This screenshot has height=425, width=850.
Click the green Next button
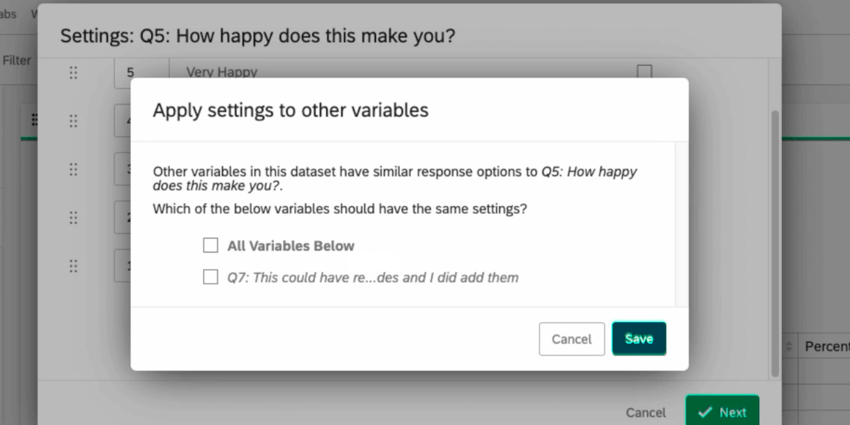[722, 412]
